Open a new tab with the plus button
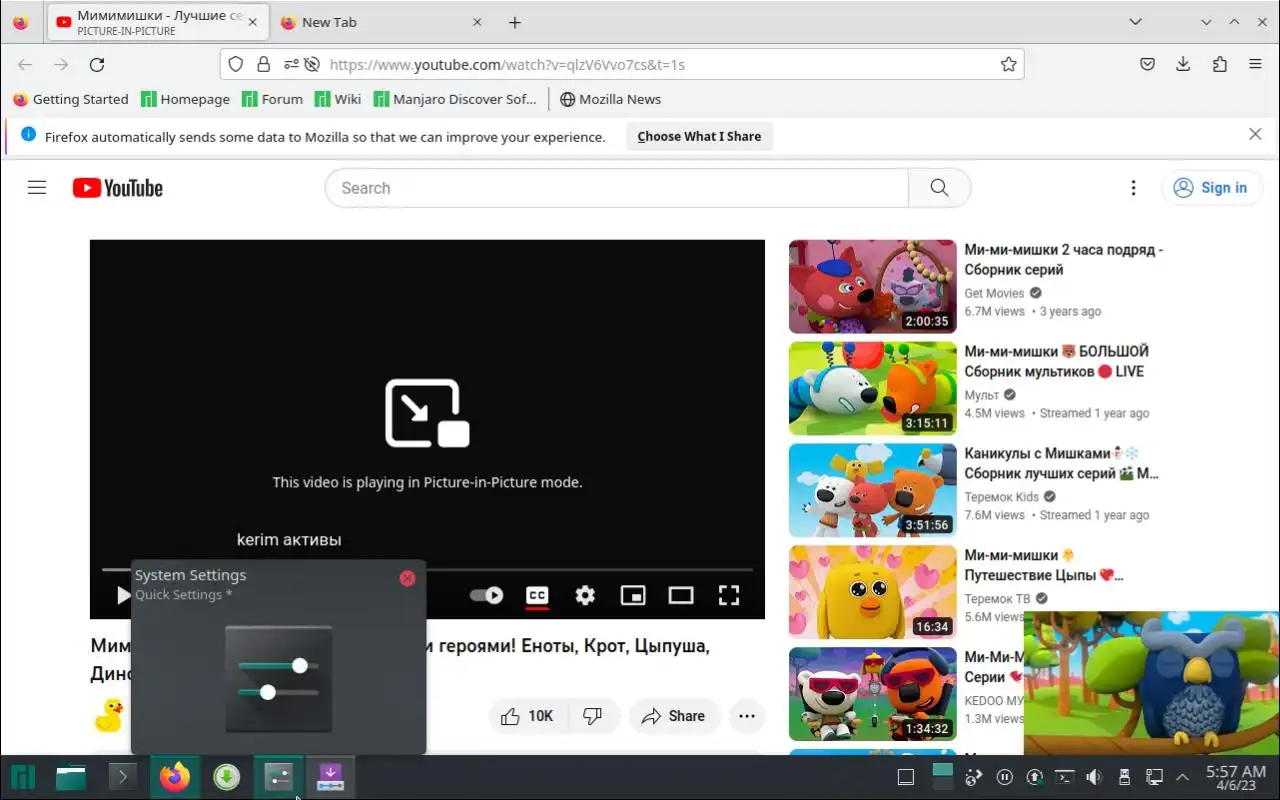1280x800 pixels. pos(515,22)
